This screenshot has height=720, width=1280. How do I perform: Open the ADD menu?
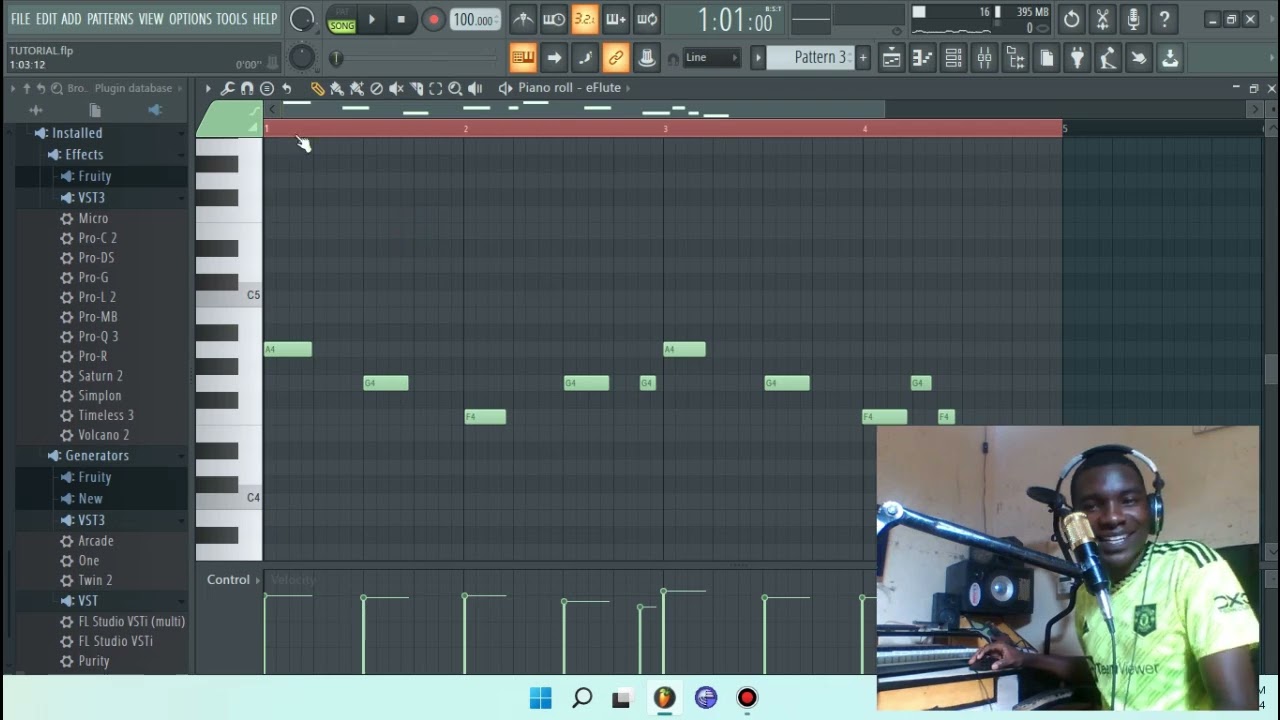(71, 19)
